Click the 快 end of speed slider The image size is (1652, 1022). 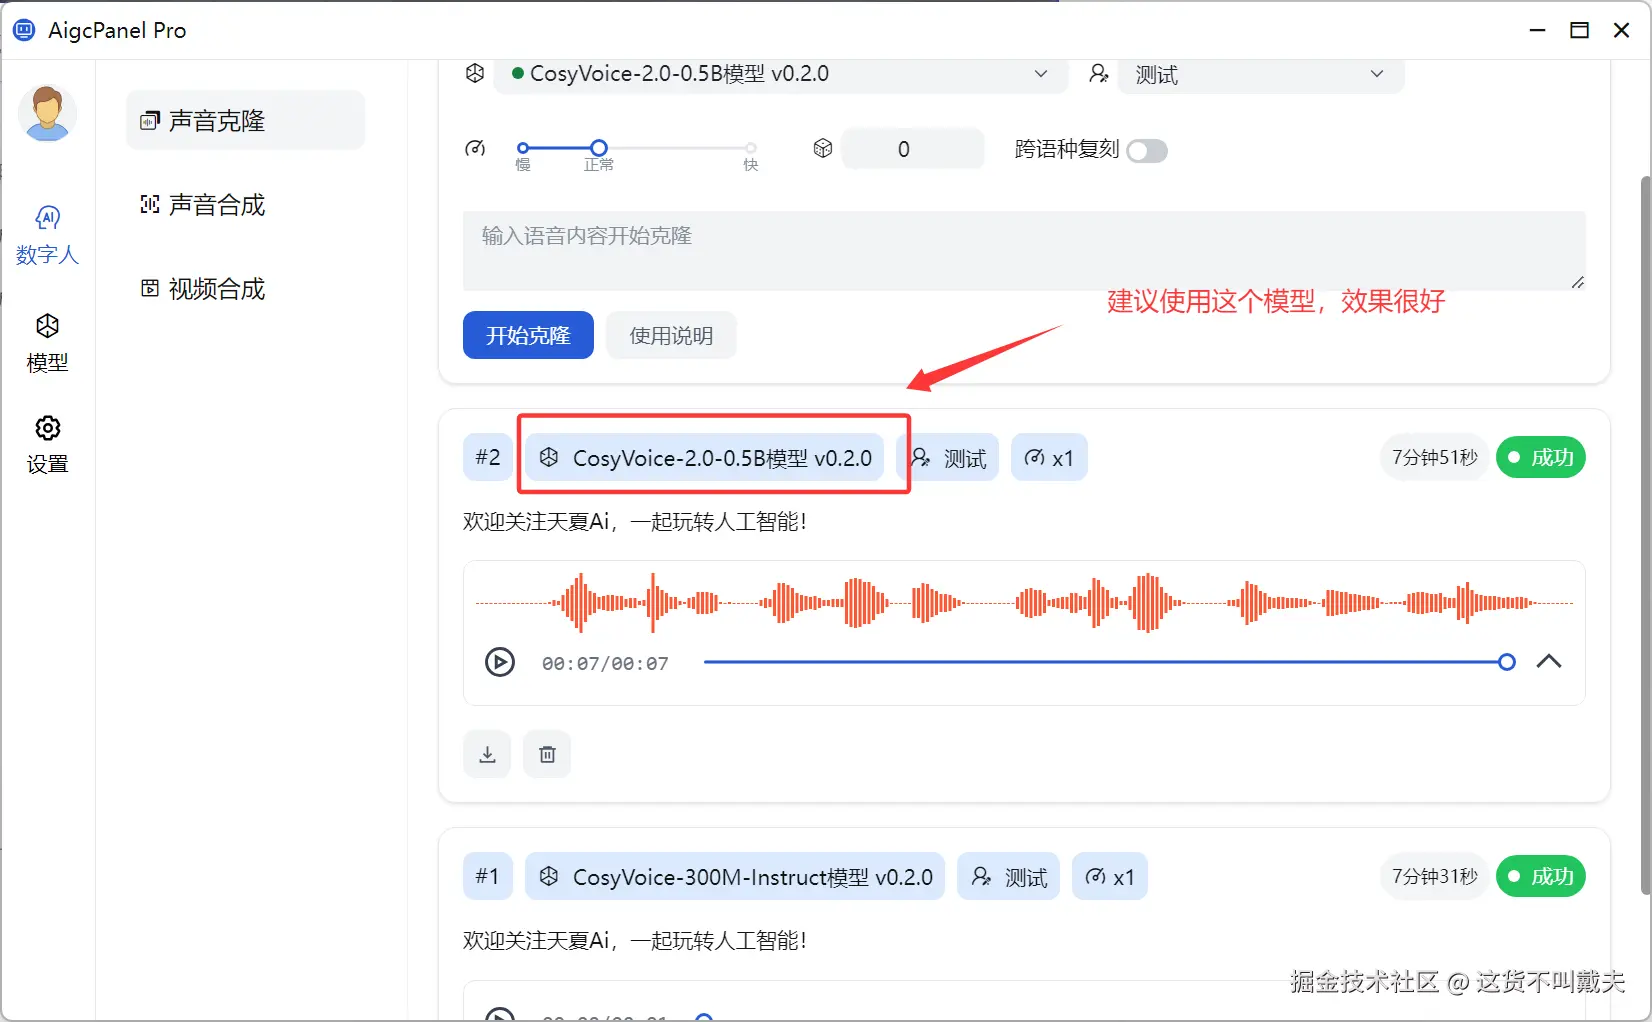click(750, 148)
